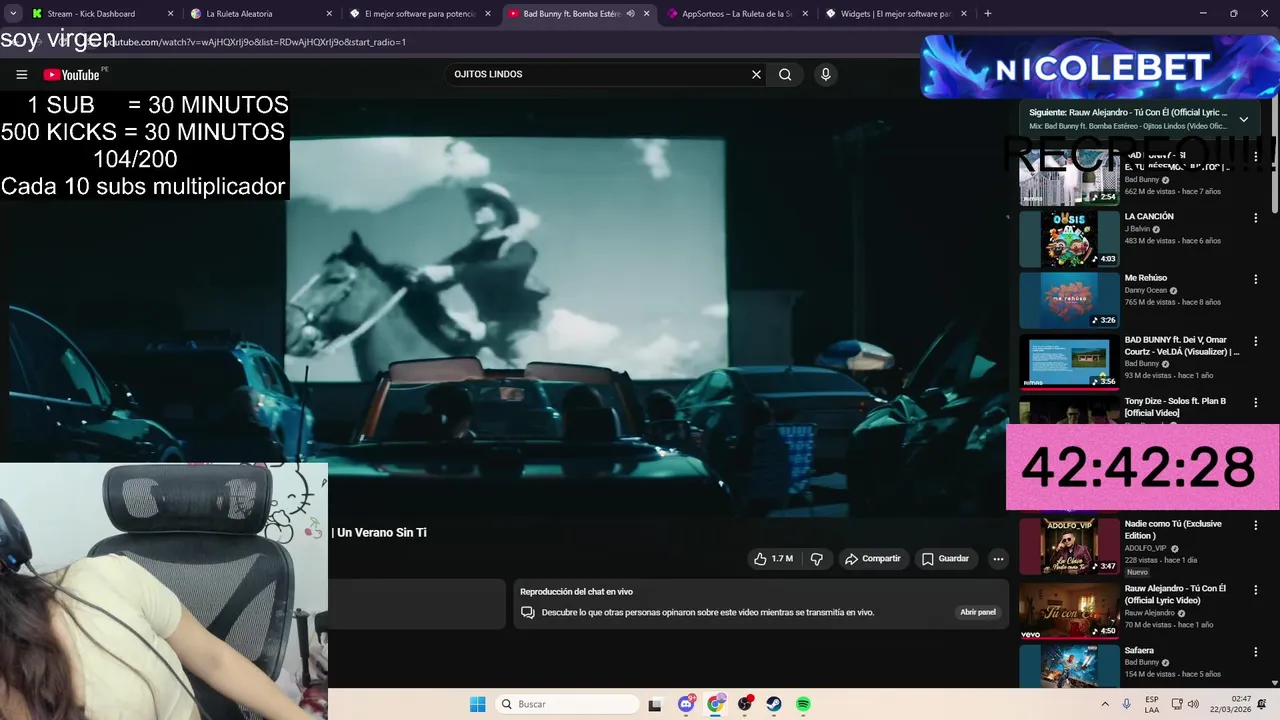Start voice search with the microphone
The image size is (1280, 720).
(x=825, y=74)
